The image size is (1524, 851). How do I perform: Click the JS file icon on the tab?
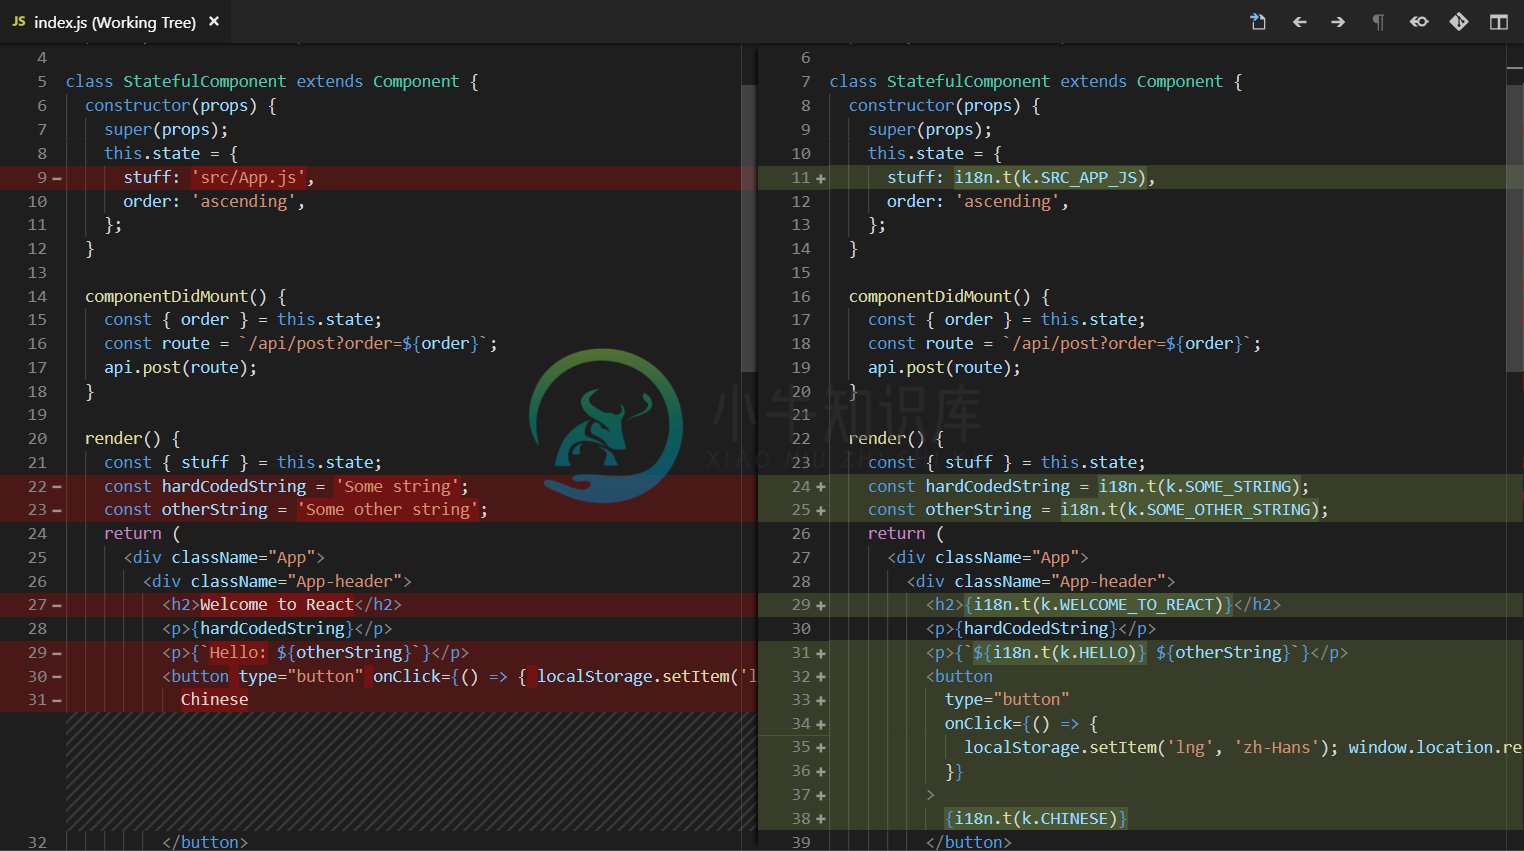tap(19, 21)
